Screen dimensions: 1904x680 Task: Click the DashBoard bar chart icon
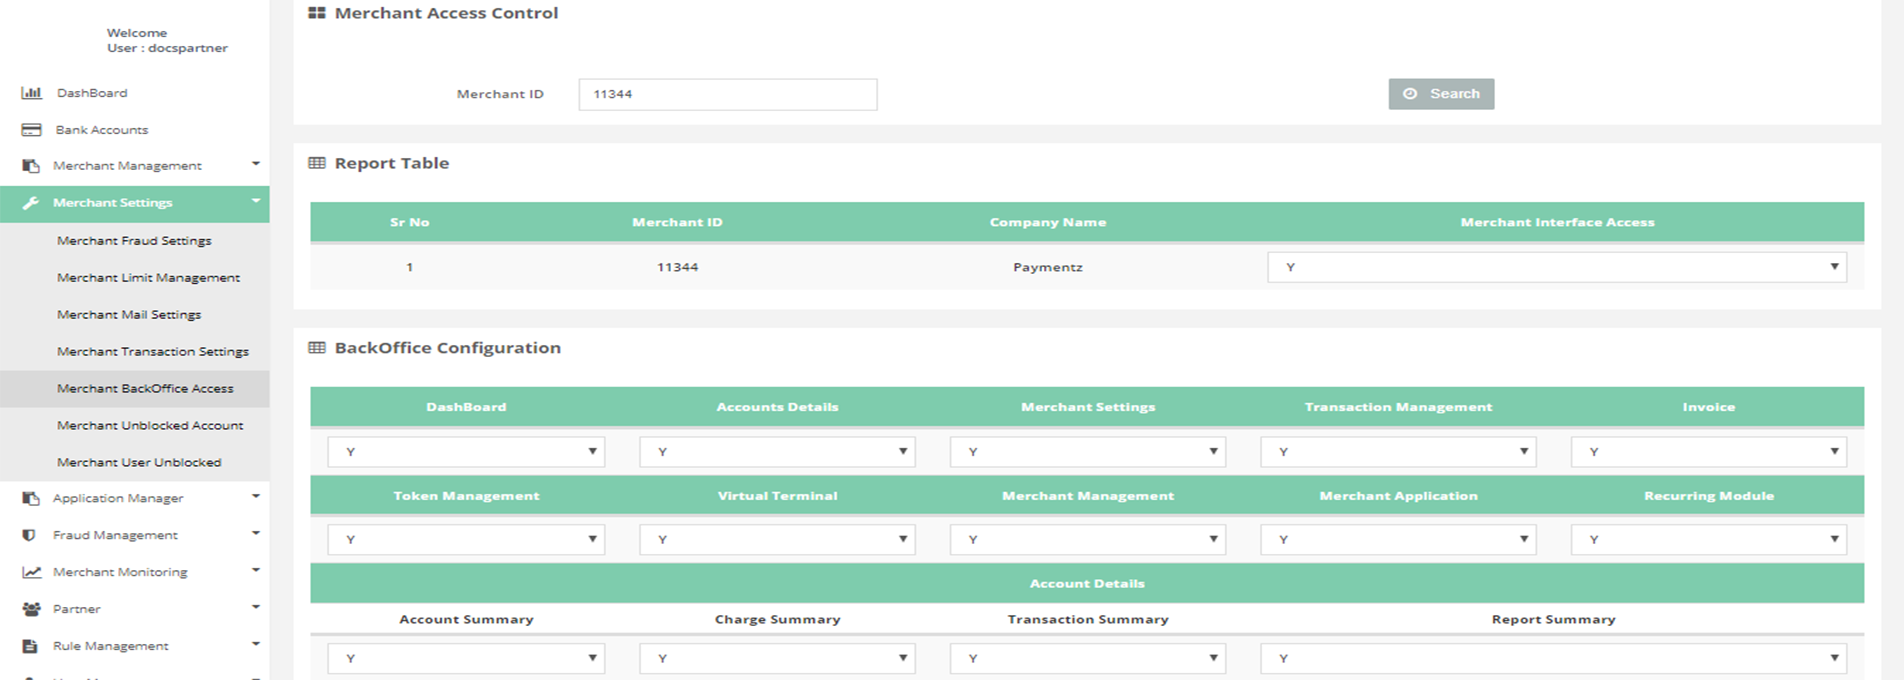tap(32, 93)
